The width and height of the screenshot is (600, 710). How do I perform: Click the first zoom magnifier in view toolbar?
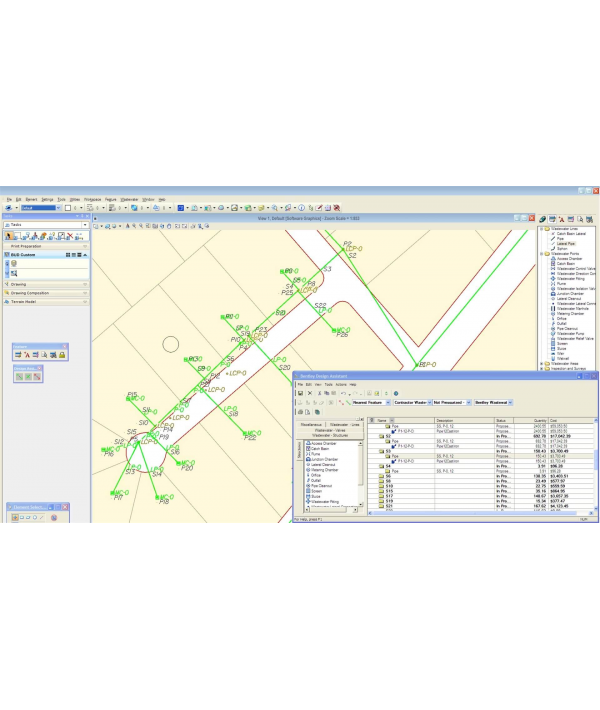click(x=134, y=226)
